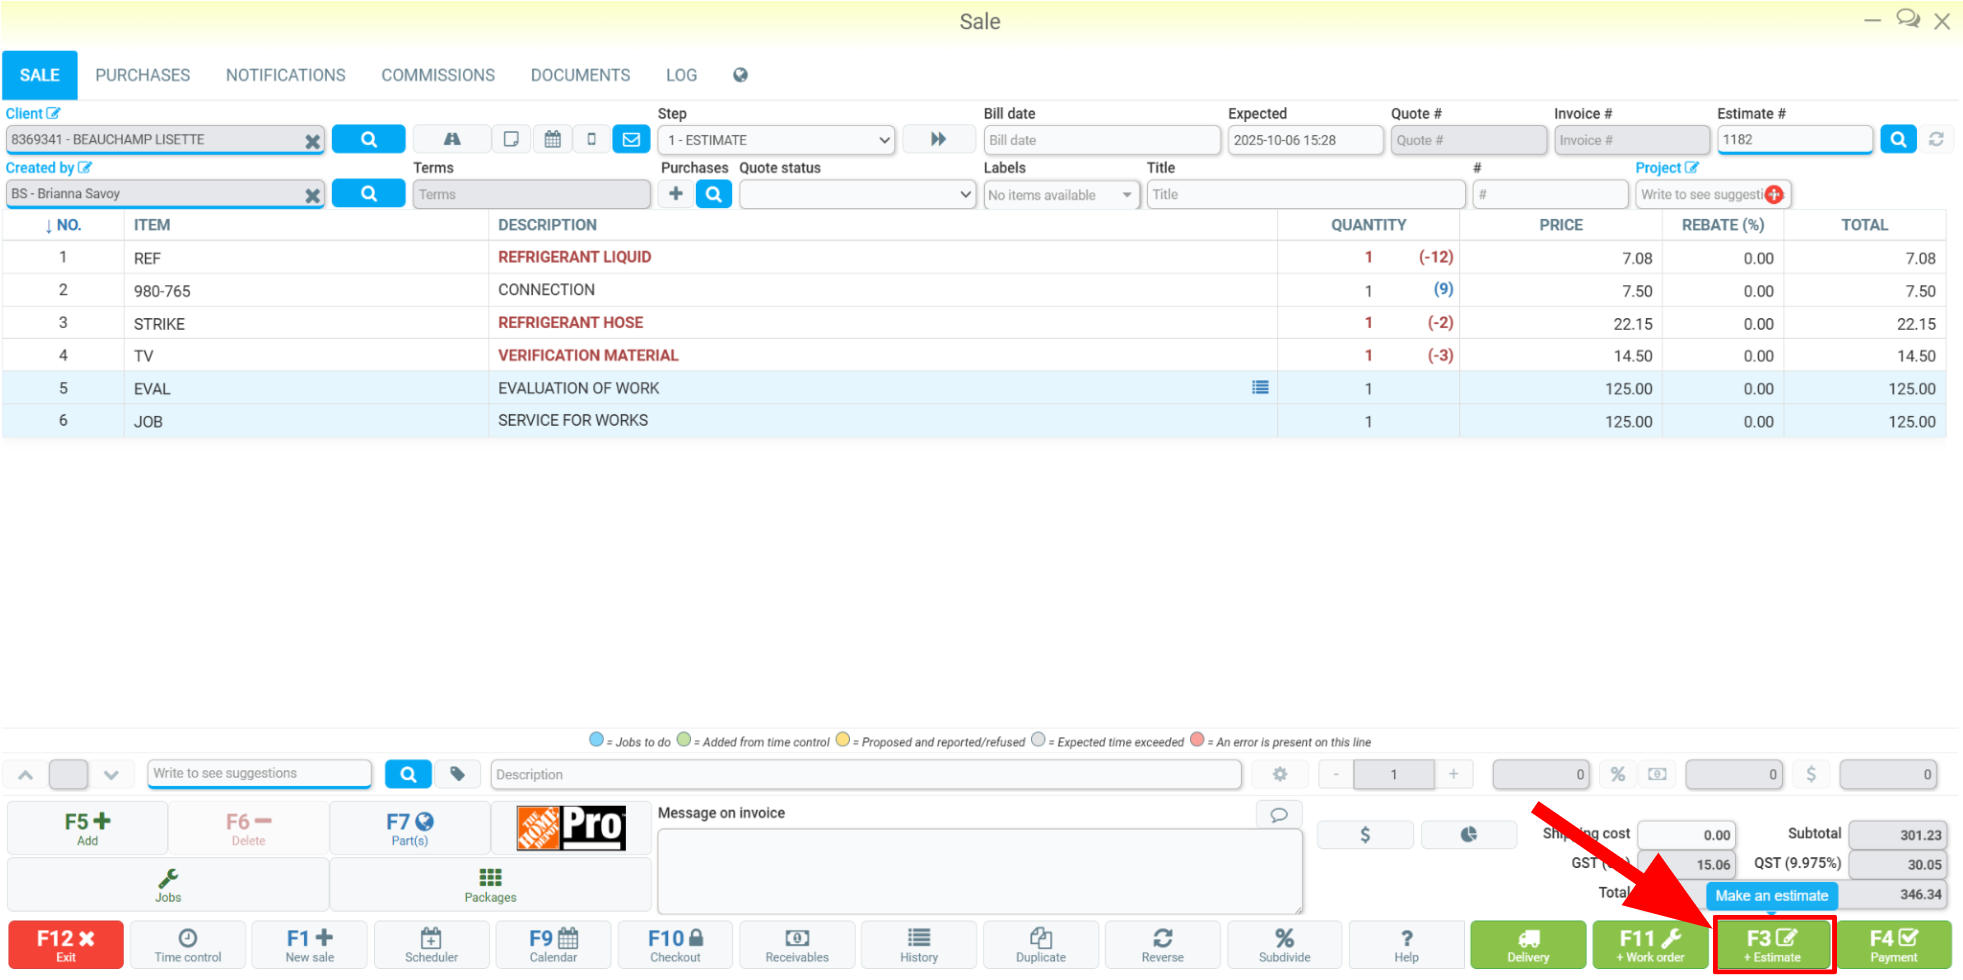
Task: Switch to the PURCHASES tab
Action: (x=143, y=75)
